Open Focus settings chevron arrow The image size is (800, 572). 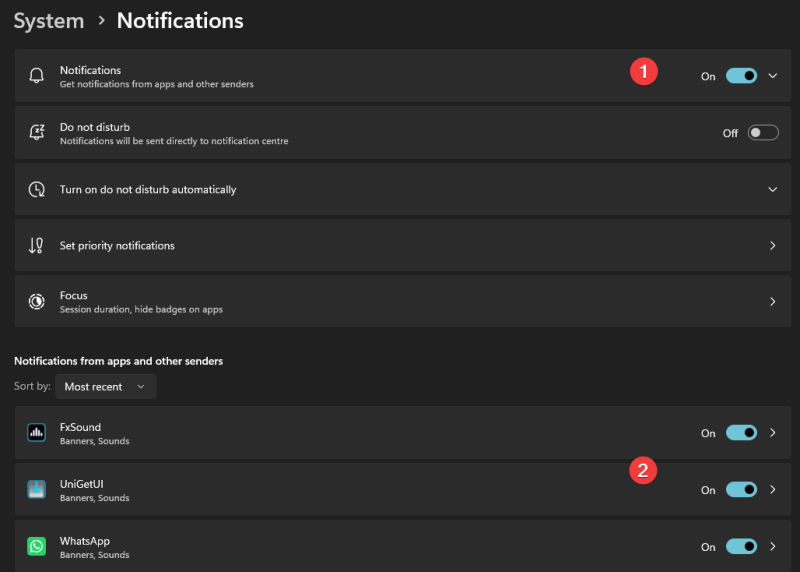[x=772, y=301]
